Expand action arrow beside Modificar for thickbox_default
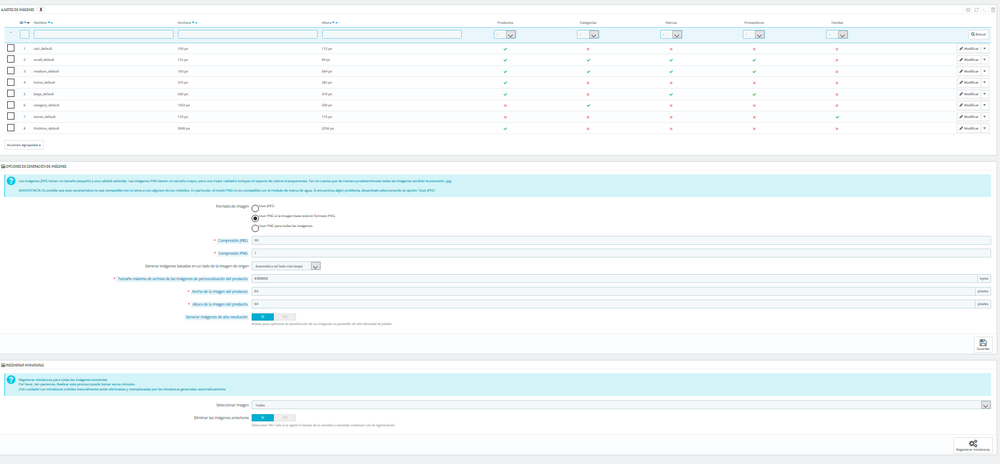Screen dimensions: 1000x464 [x=985, y=129]
